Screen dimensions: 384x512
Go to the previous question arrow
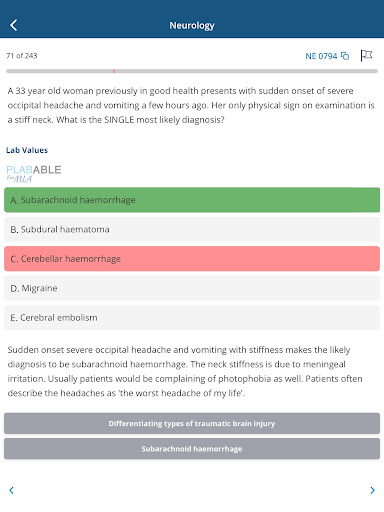[x=11, y=490]
